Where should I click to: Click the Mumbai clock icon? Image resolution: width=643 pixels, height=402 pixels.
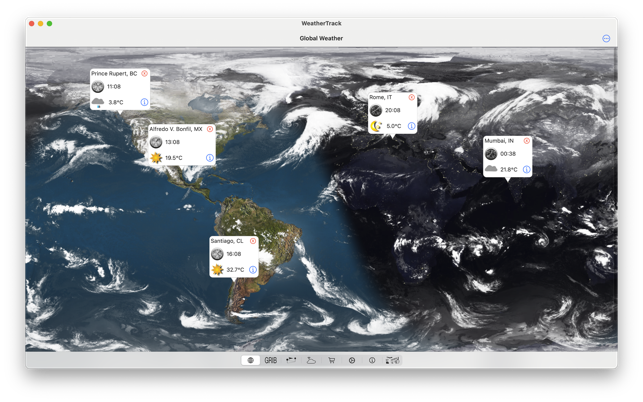pyautogui.click(x=491, y=154)
